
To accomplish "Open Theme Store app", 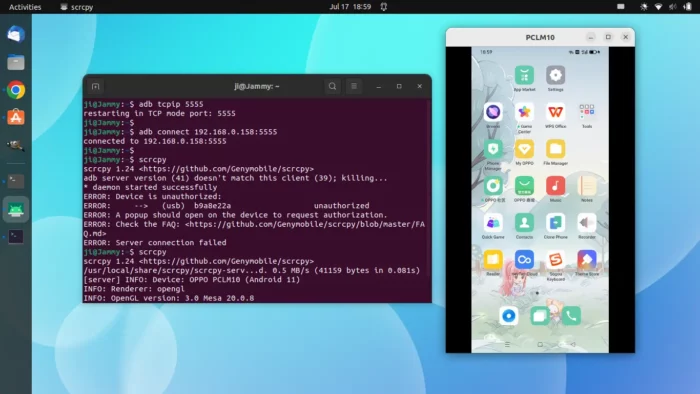I will [x=587, y=260].
